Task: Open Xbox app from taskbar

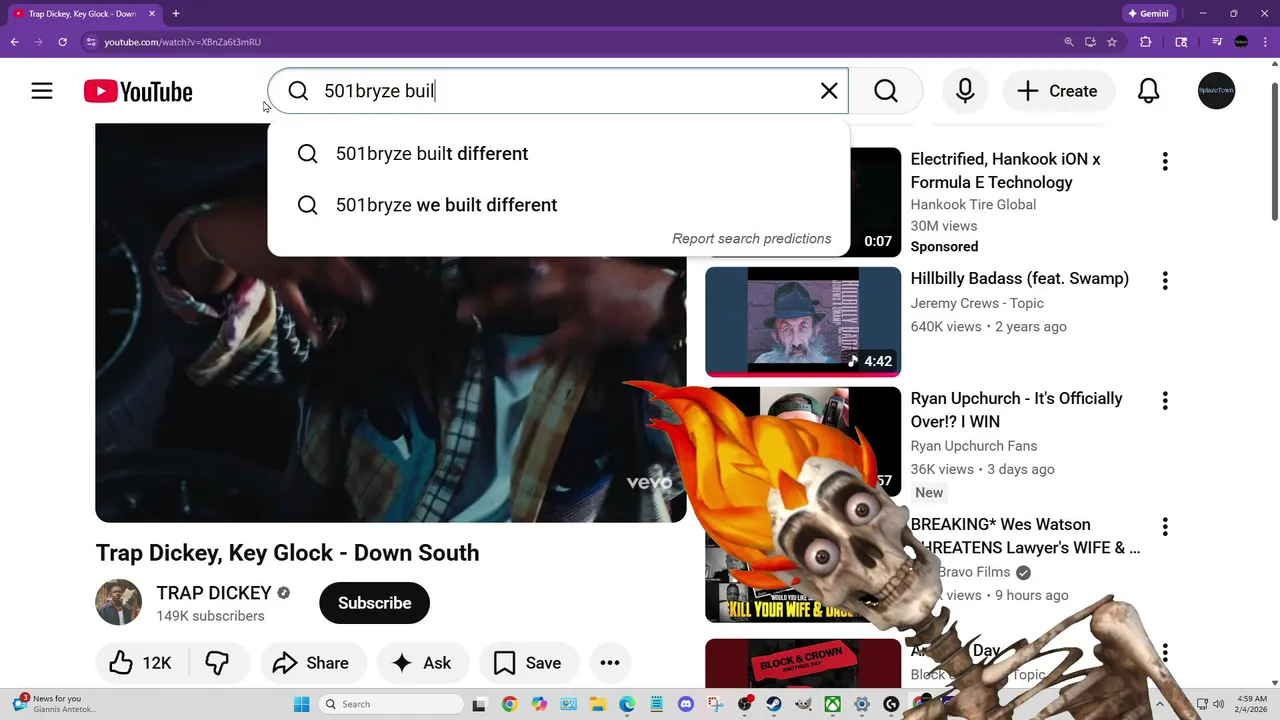Action: coord(832,704)
